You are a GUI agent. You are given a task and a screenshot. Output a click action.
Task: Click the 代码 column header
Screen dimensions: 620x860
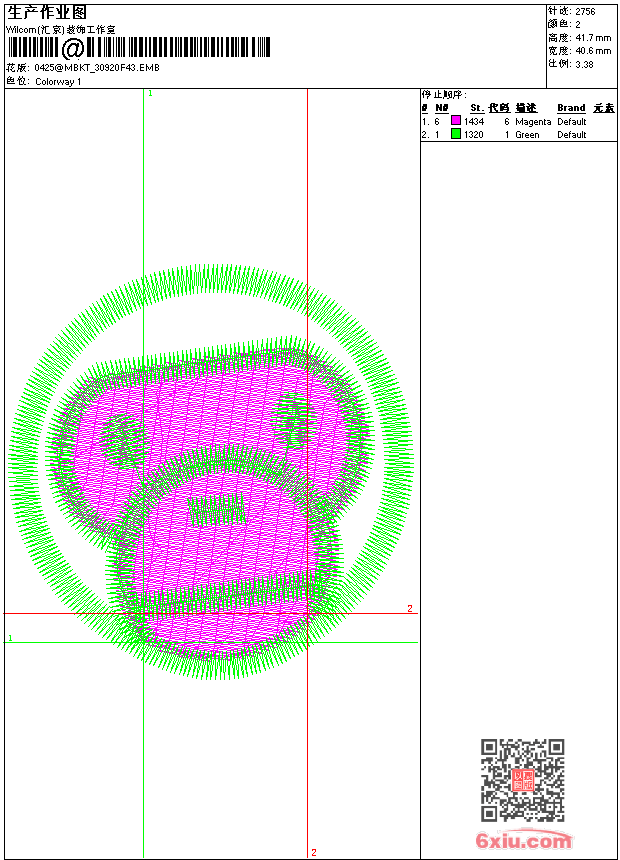(499, 108)
